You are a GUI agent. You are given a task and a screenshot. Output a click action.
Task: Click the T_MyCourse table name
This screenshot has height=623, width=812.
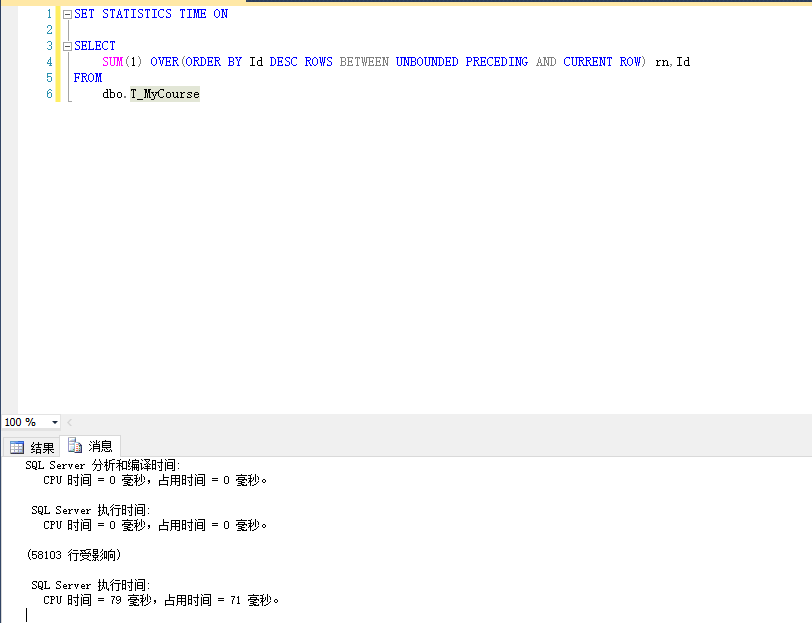(164, 94)
